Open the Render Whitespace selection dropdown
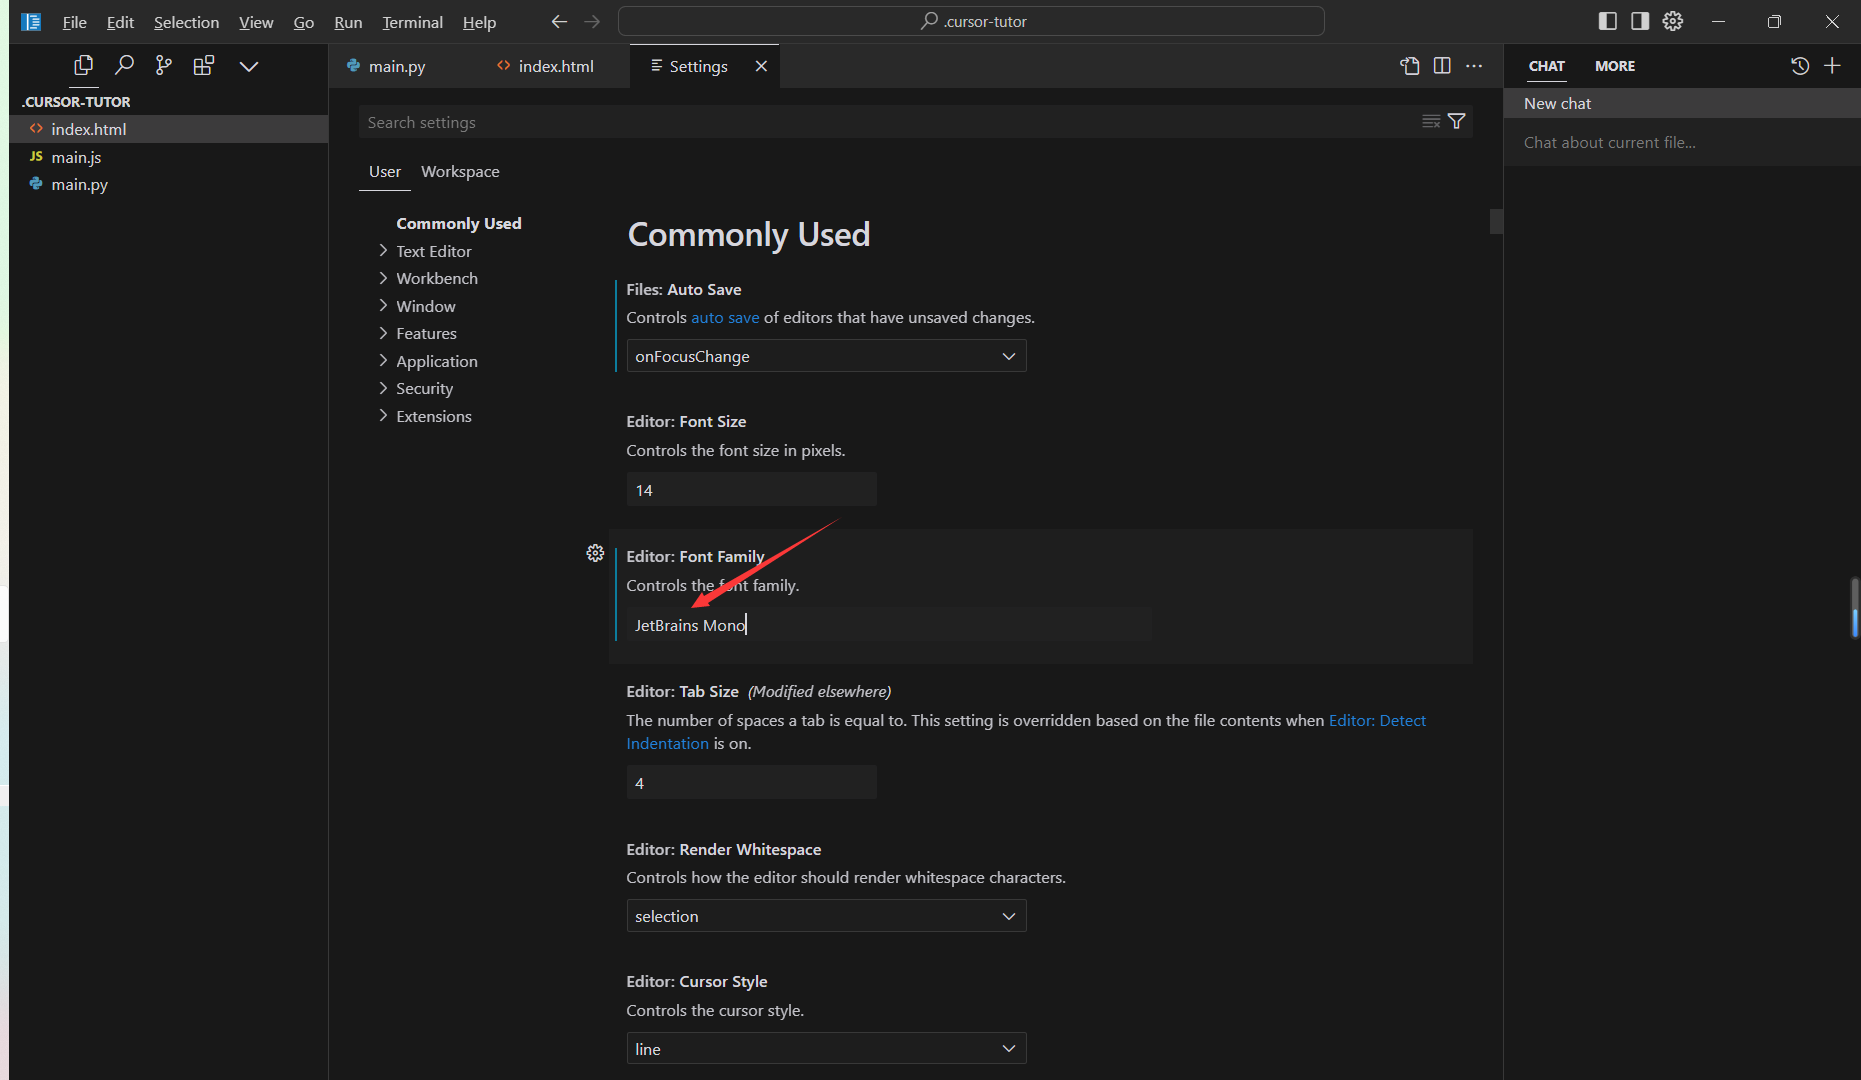1861x1080 pixels. [826, 916]
